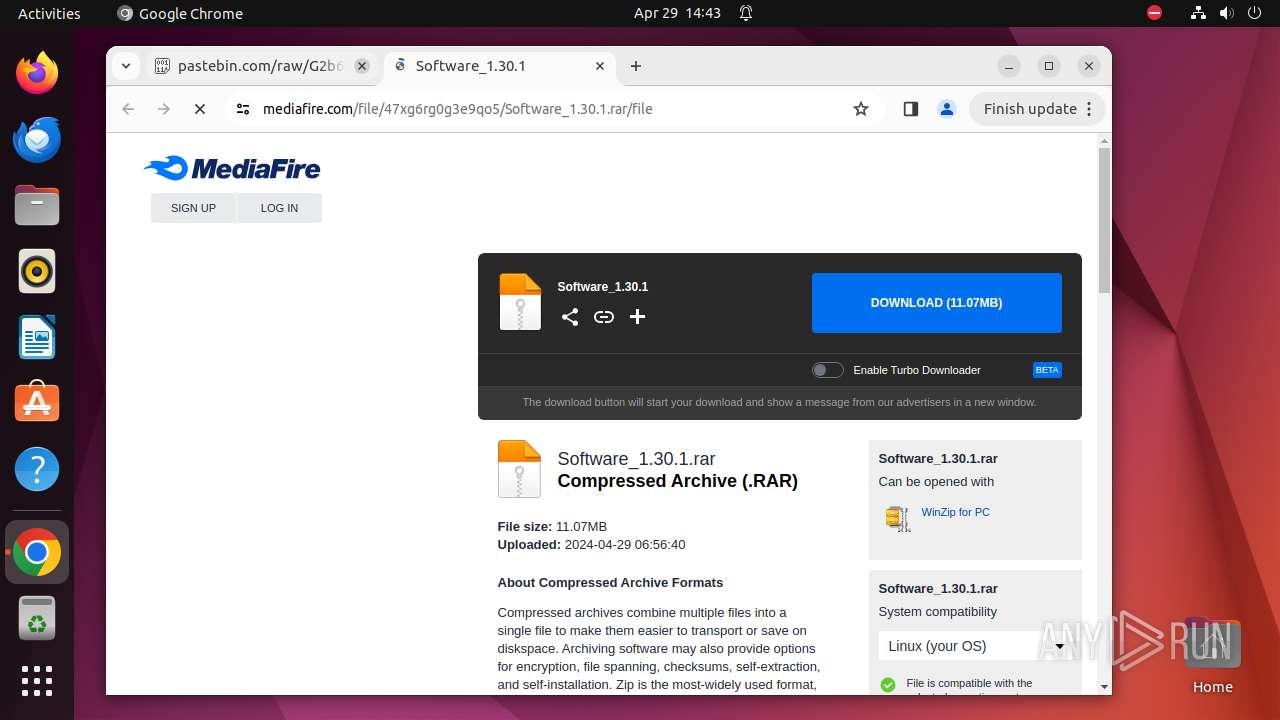
Task: Click the DOWNLOAD (11.07MB) button
Action: pyautogui.click(x=936, y=303)
